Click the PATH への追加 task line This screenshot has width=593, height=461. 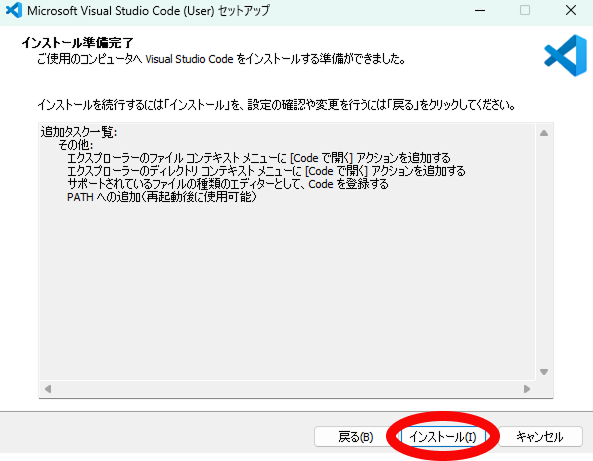coord(162,197)
